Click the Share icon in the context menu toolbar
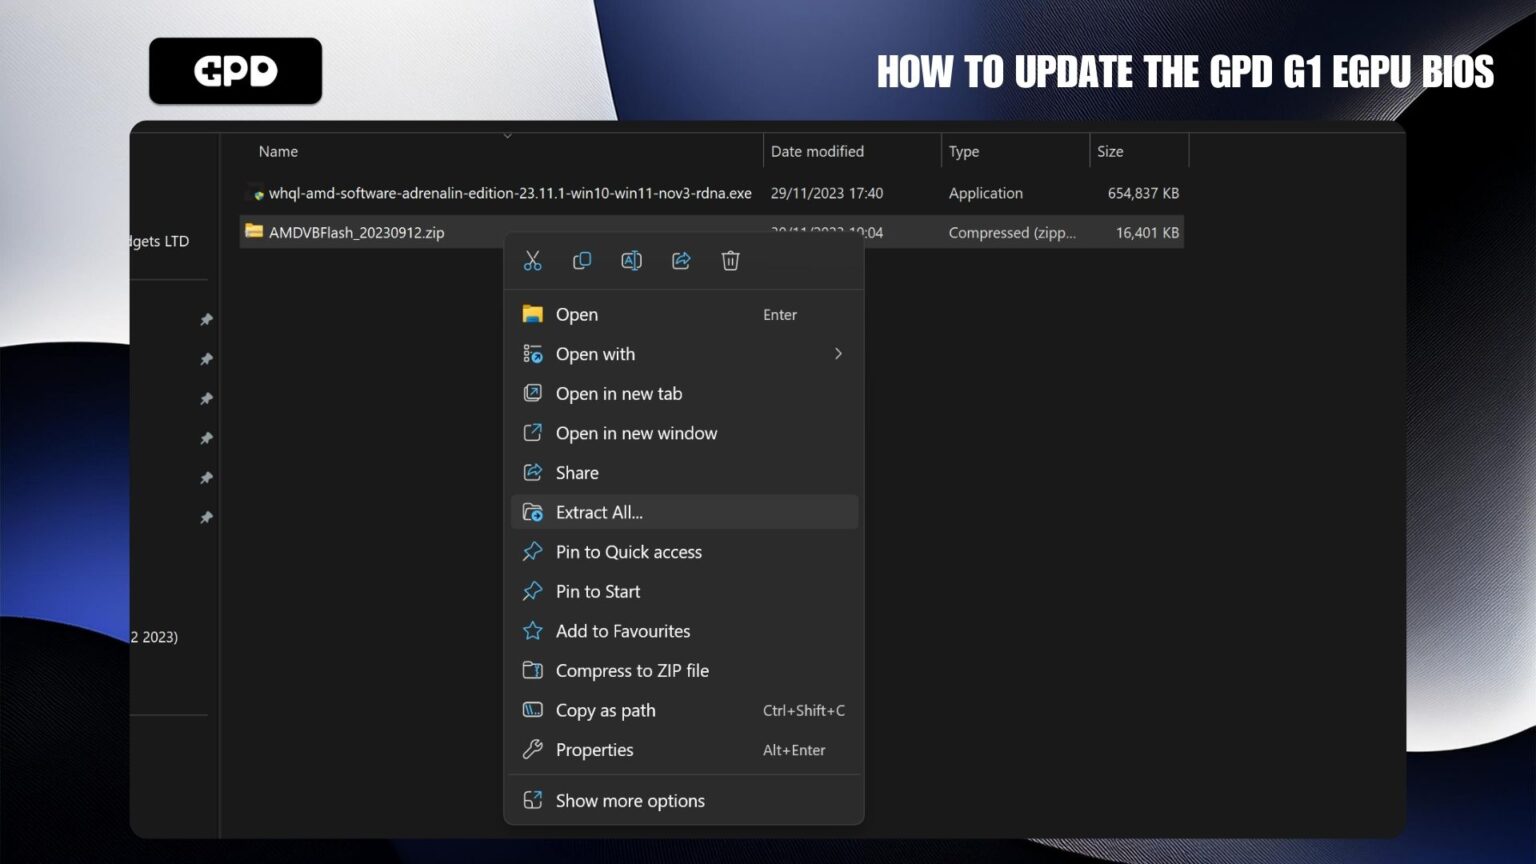1536x864 pixels. [x=681, y=260]
